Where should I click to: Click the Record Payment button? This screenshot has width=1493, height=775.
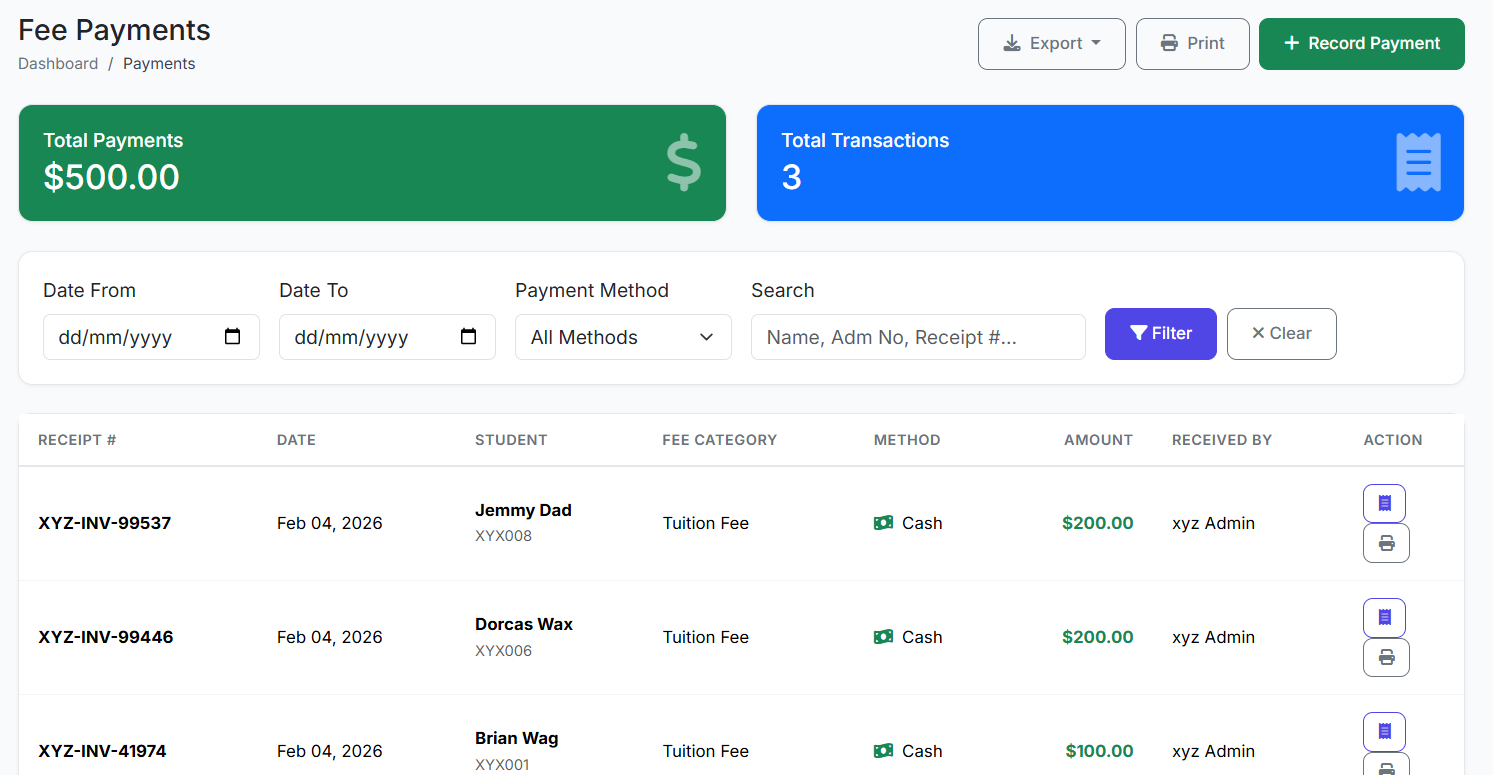click(1361, 43)
